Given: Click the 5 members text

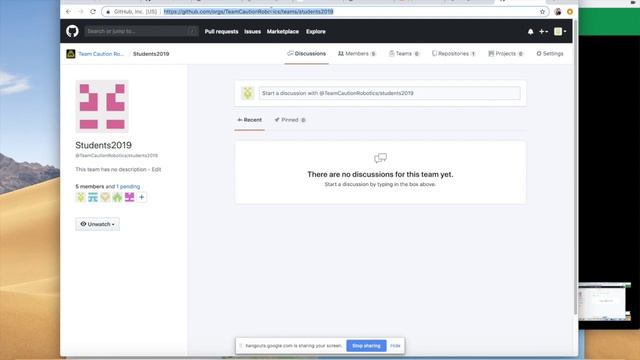Looking at the screenshot, I should (x=90, y=187).
